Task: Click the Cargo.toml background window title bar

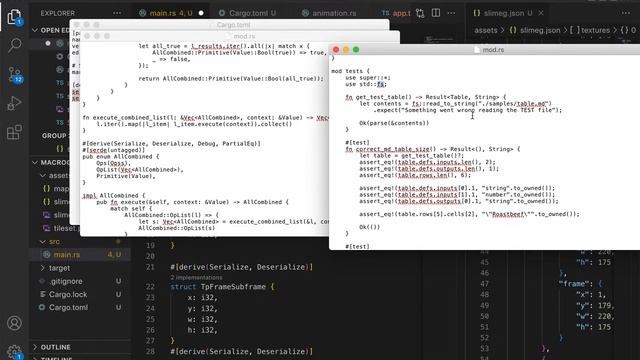Action: point(229,25)
